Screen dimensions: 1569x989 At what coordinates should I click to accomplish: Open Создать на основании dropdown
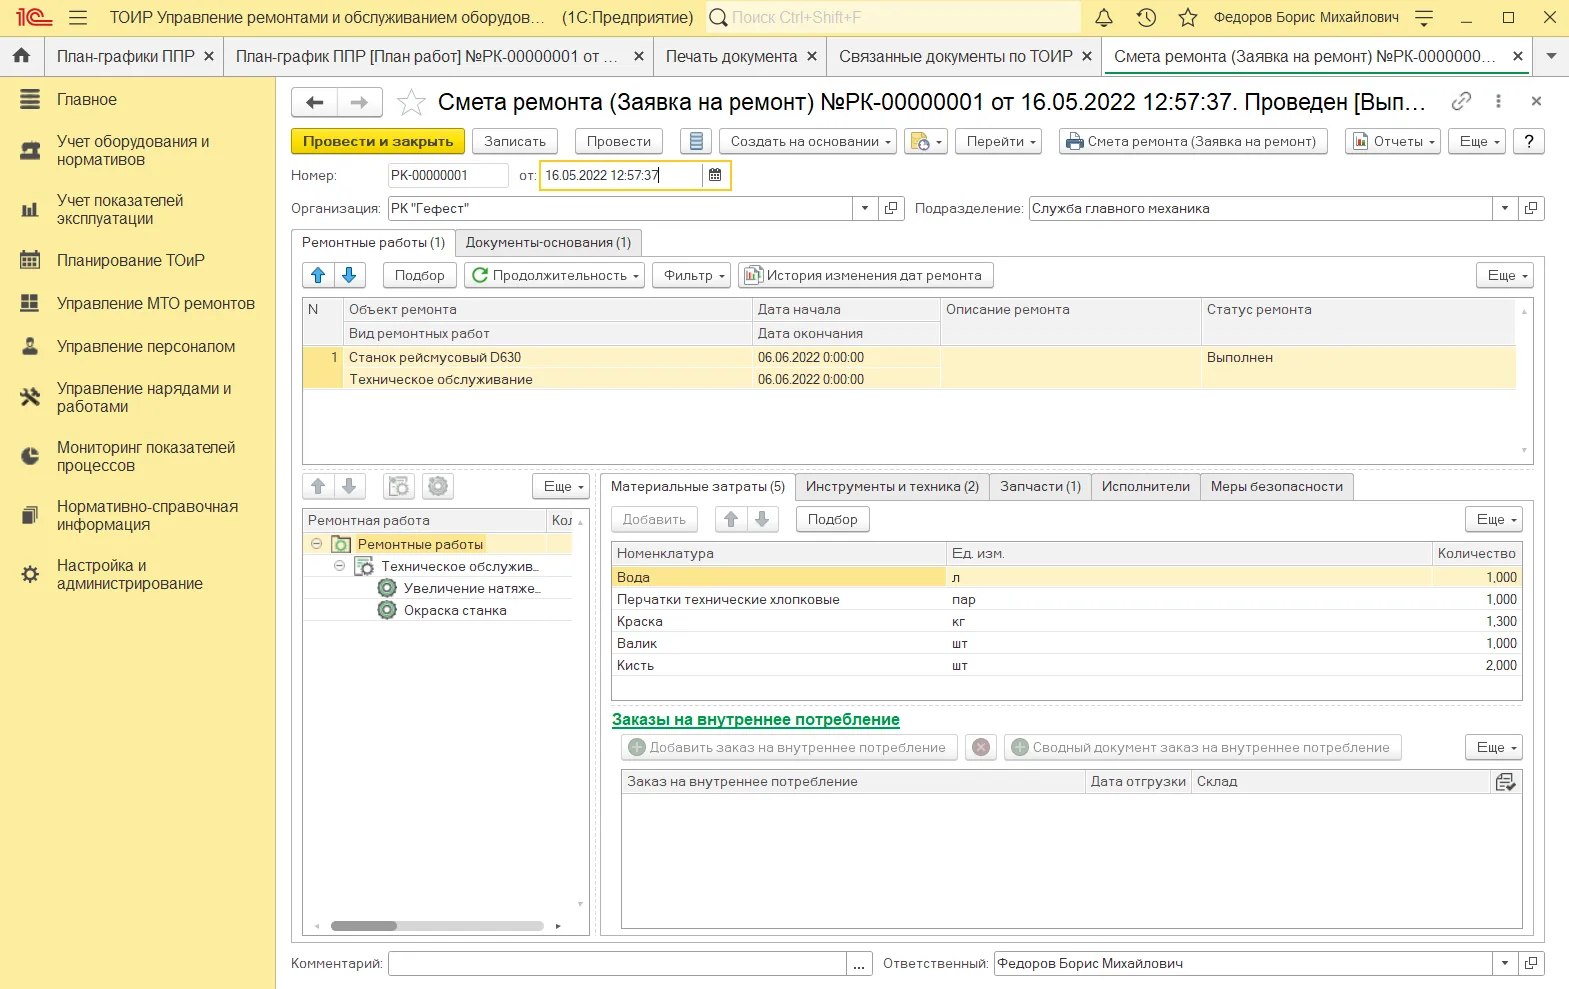[x=808, y=141]
